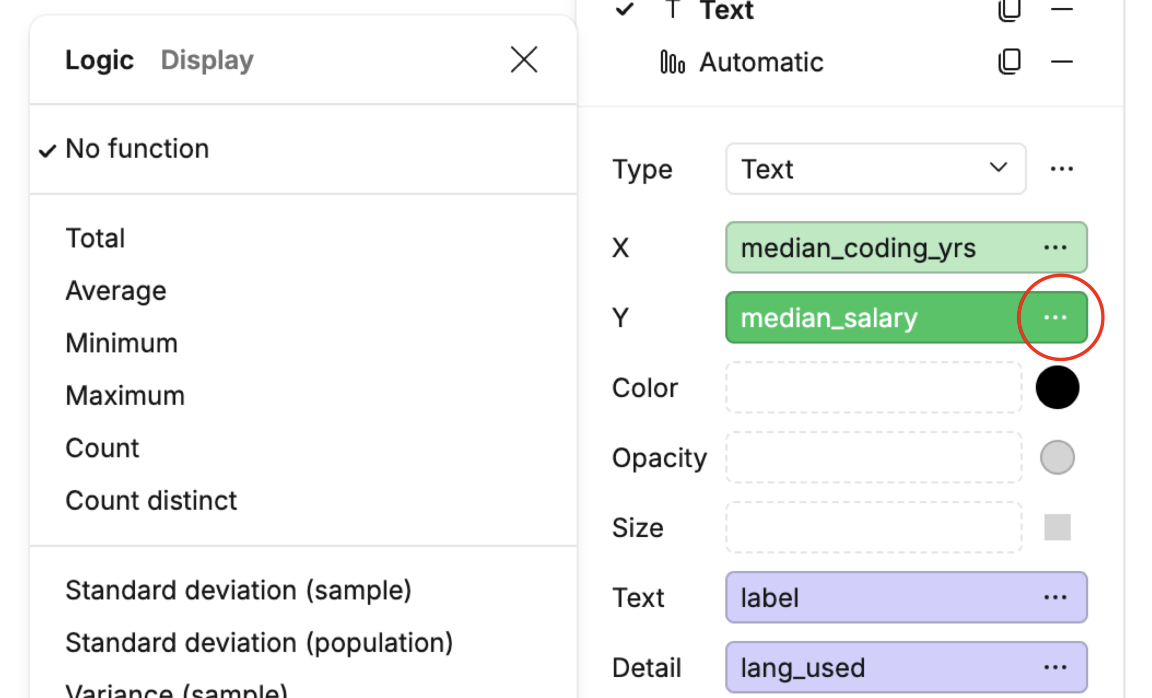Choose the Average aggregation
Image resolution: width=1152 pixels, height=698 pixels.
[116, 291]
